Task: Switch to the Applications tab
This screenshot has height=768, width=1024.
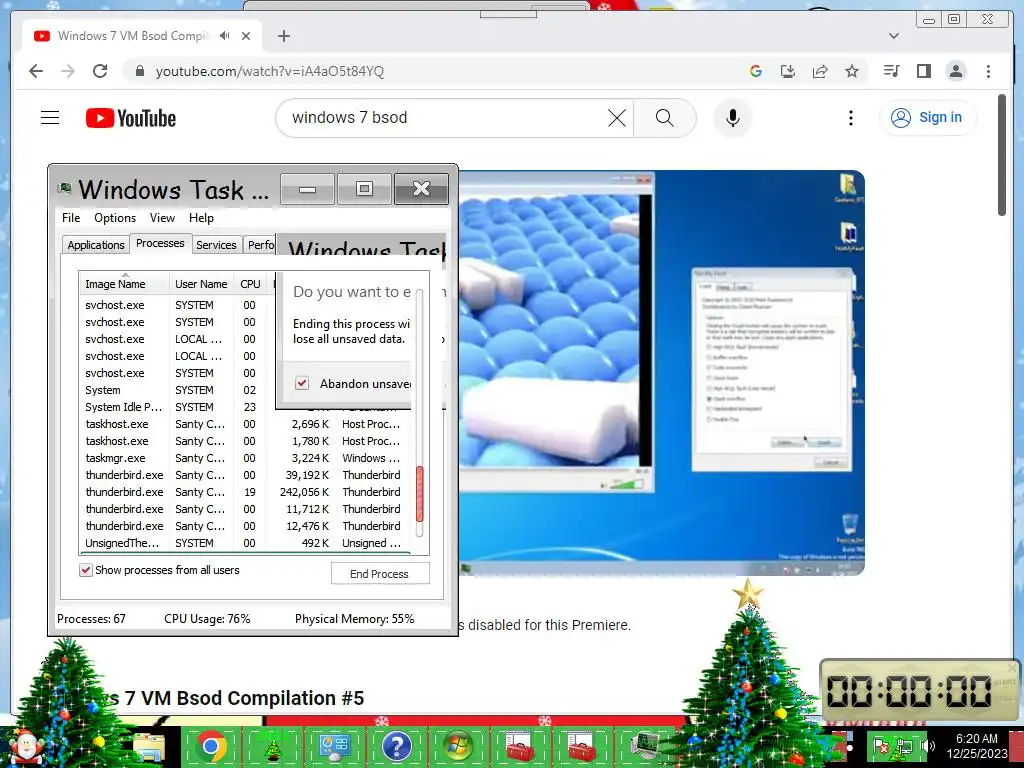Action: (x=95, y=245)
